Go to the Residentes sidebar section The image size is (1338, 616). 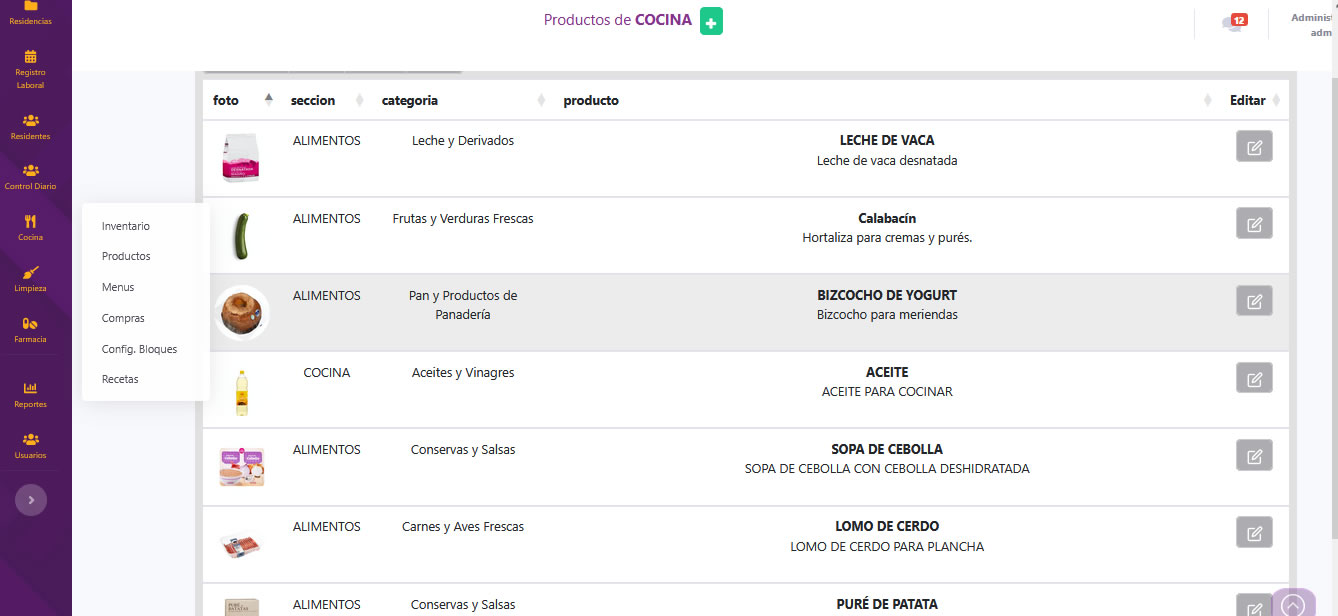(x=30, y=126)
